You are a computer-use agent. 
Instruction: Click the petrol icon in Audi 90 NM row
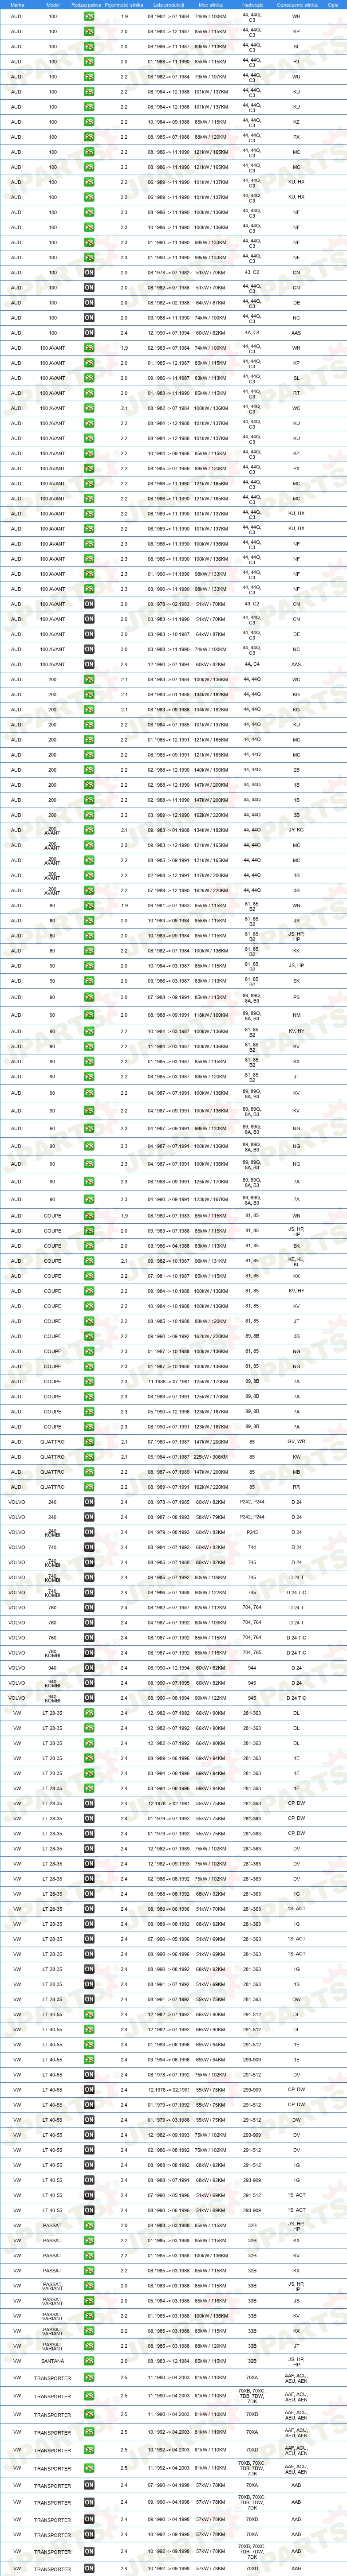pos(89,1015)
